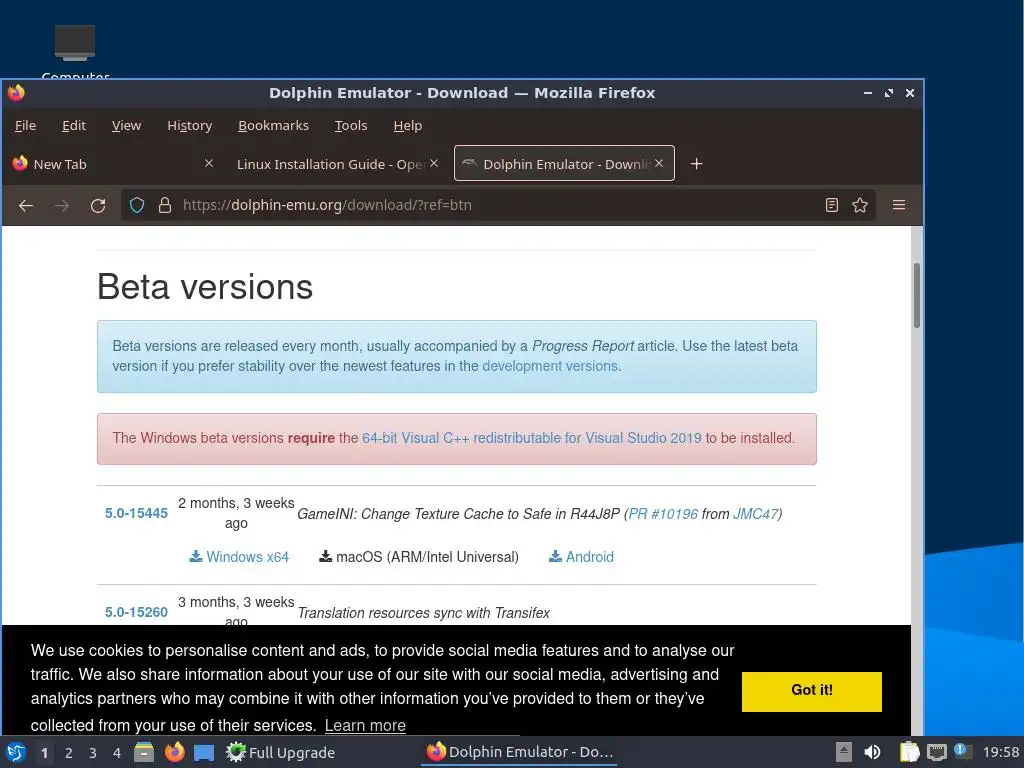This screenshot has height=768, width=1024.
Task: Switch to virtual desktop 3
Action: point(93,753)
